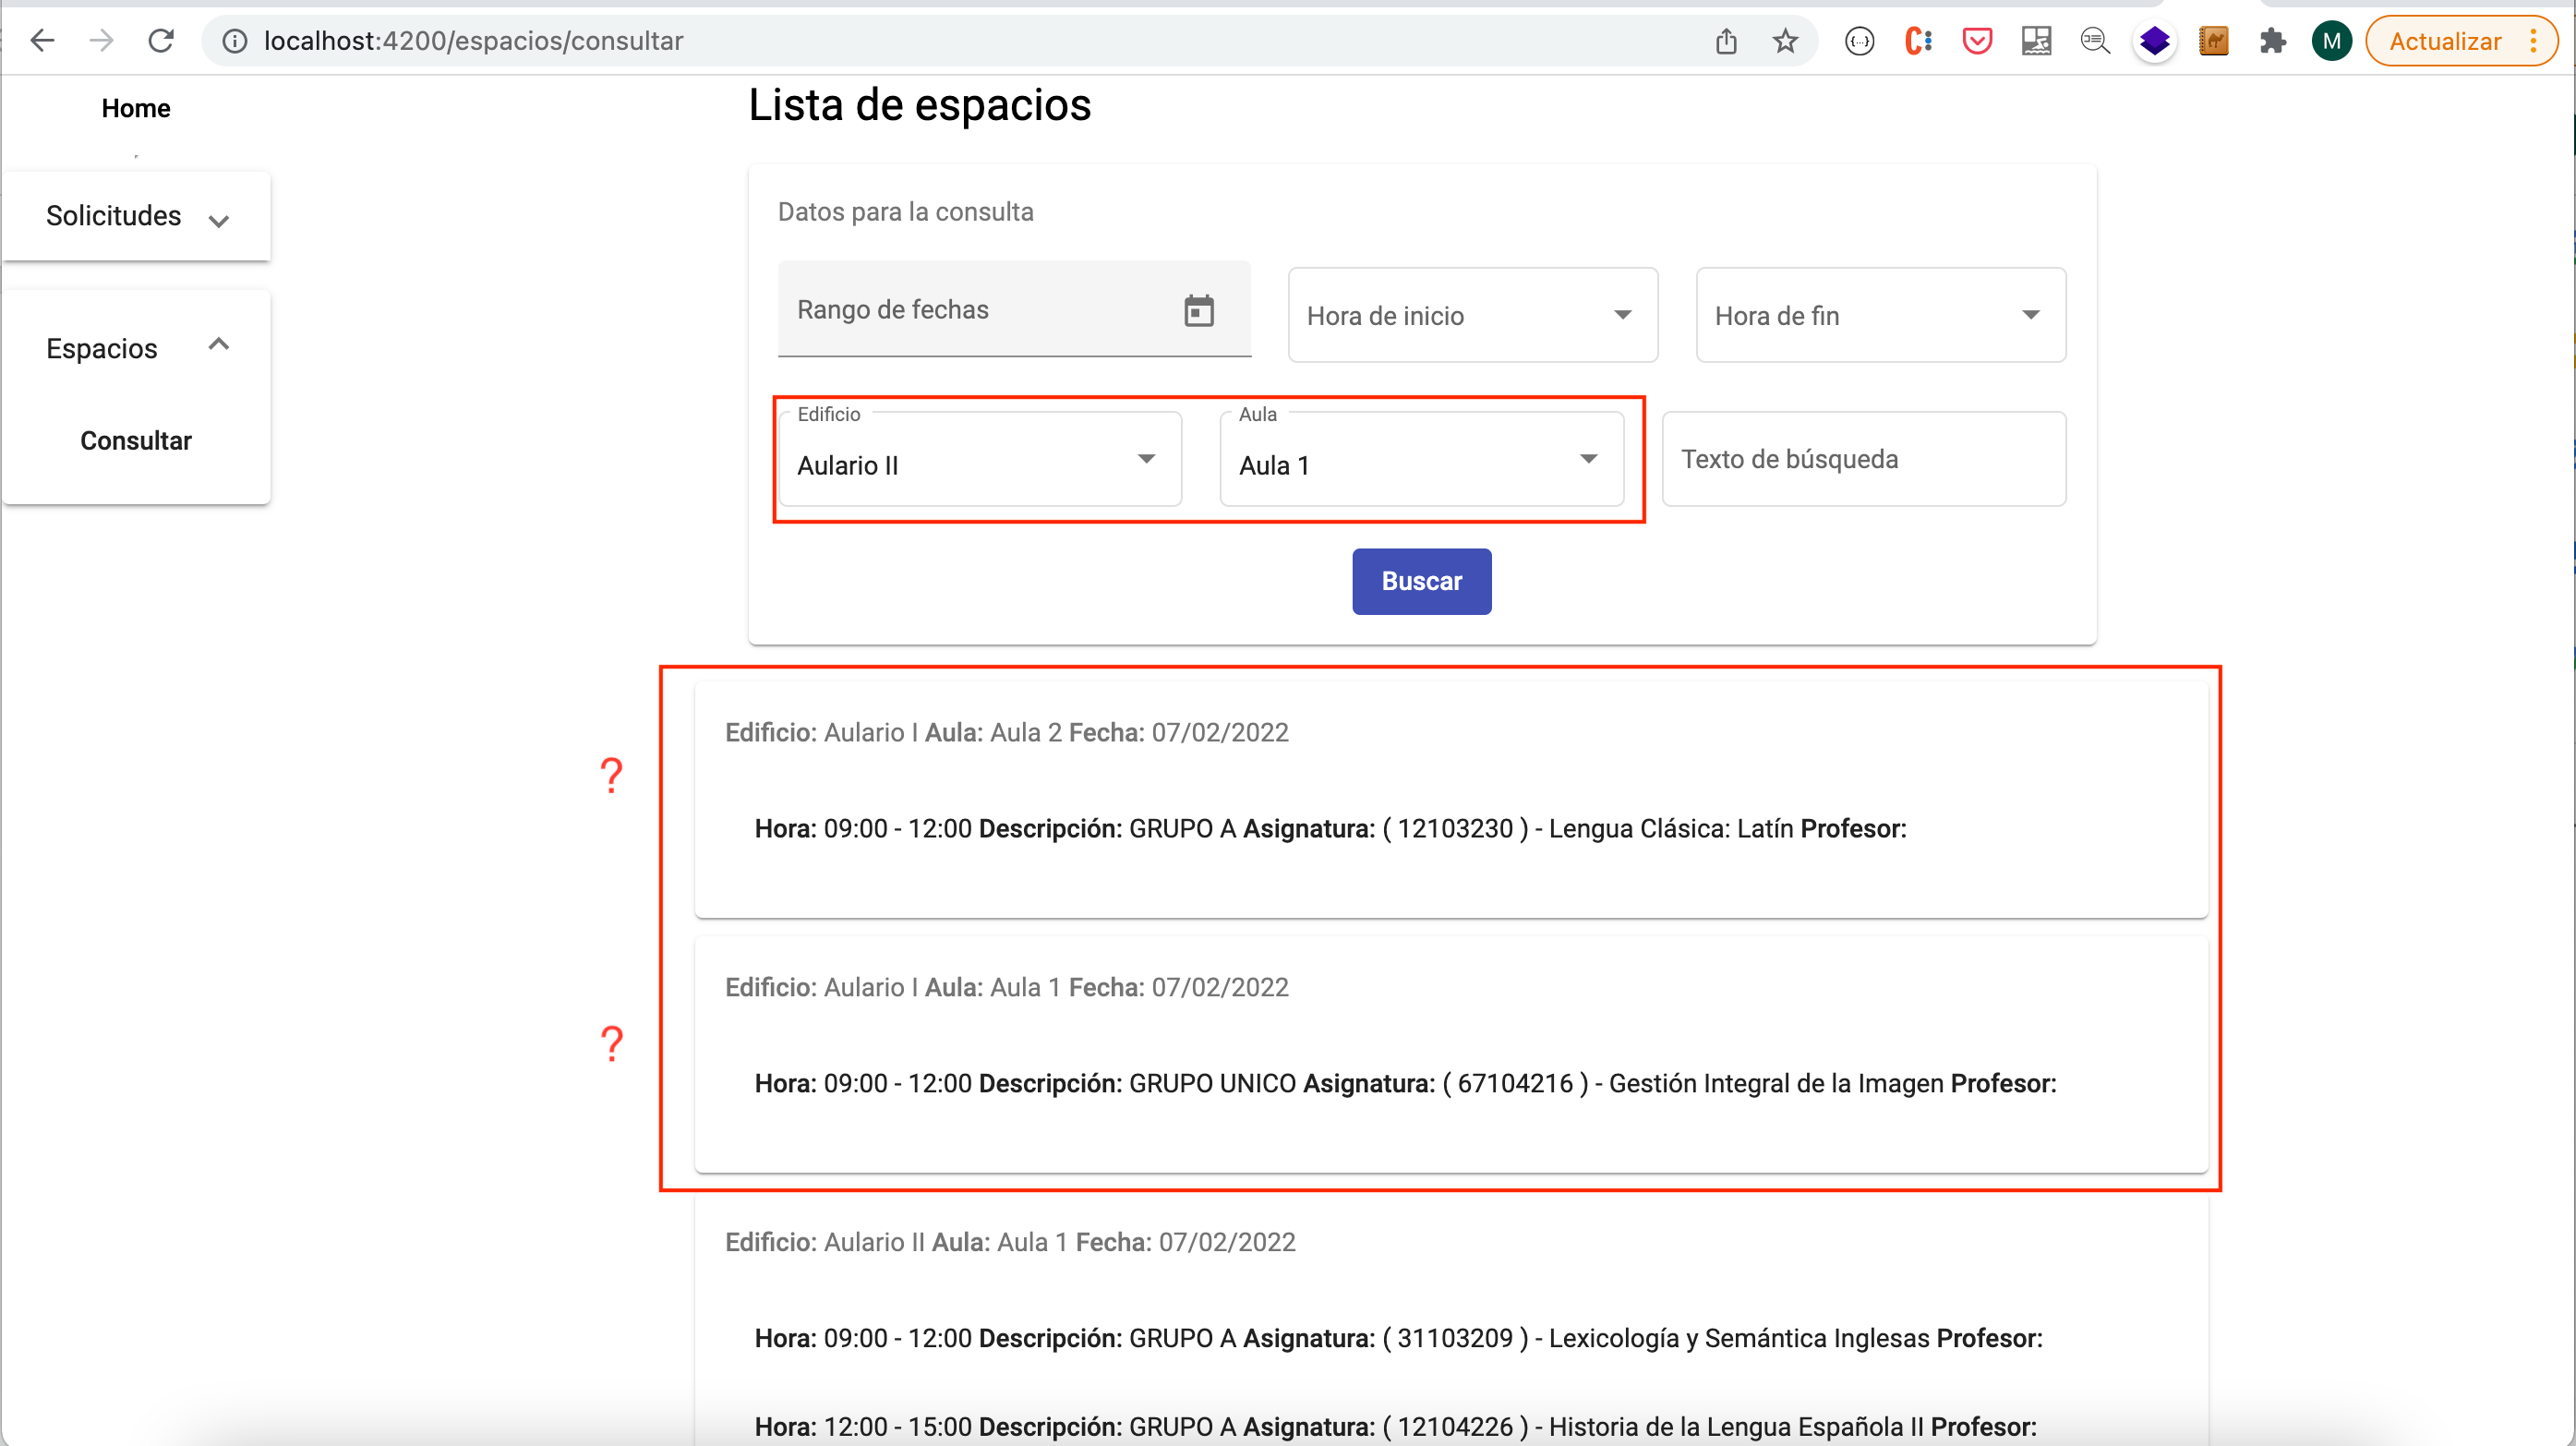
Task: Click the magnifier search extension icon
Action: pyautogui.click(x=2095, y=41)
